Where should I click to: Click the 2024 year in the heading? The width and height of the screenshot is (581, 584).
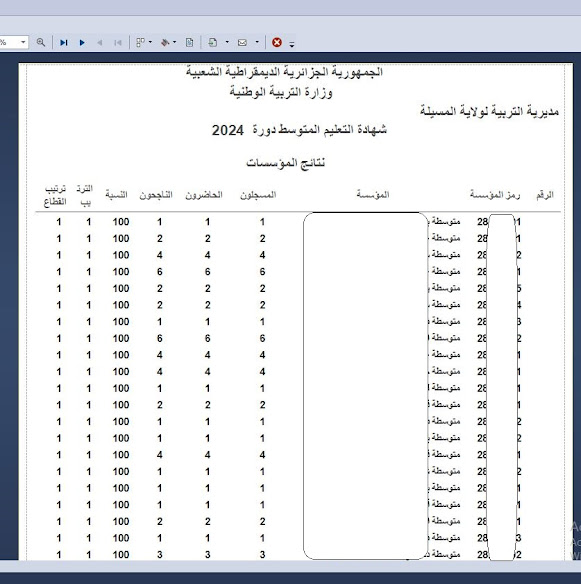tap(228, 130)
